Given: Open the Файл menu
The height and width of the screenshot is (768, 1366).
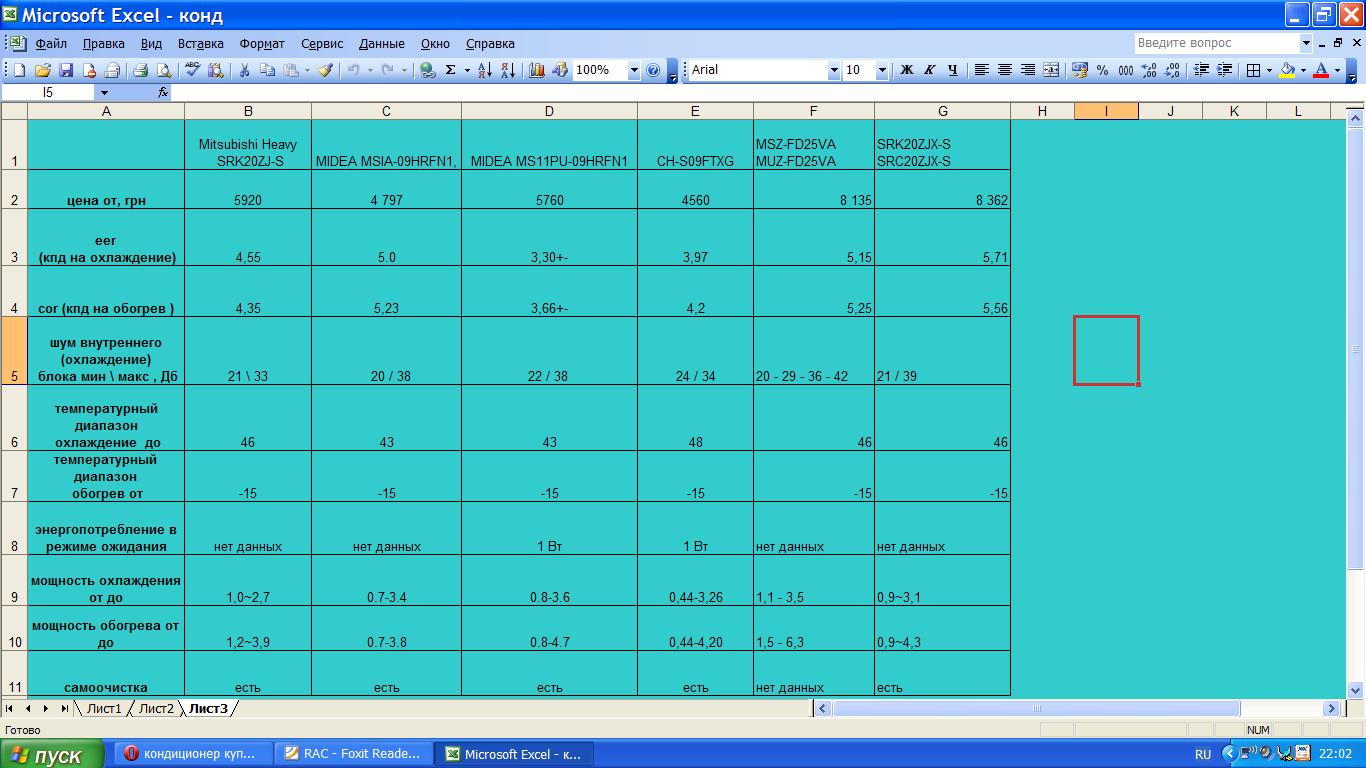Looking at the screenshot, I should [51, 43].
